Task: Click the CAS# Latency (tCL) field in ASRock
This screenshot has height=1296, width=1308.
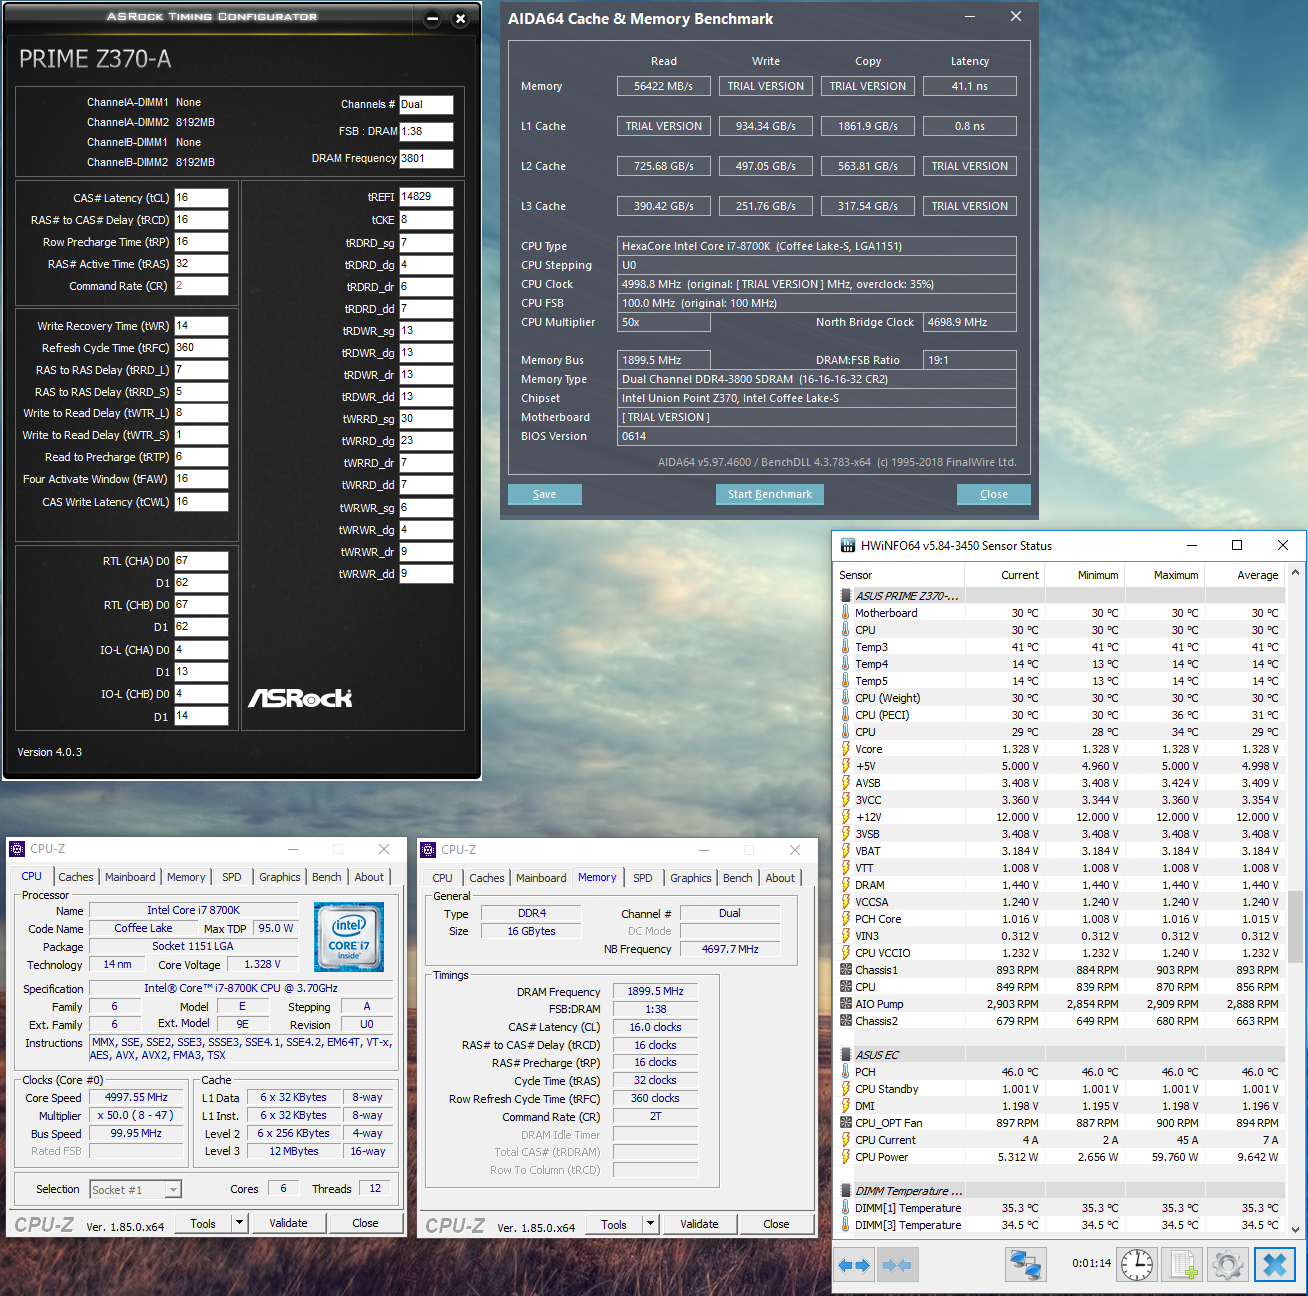Action: point(201,198)
